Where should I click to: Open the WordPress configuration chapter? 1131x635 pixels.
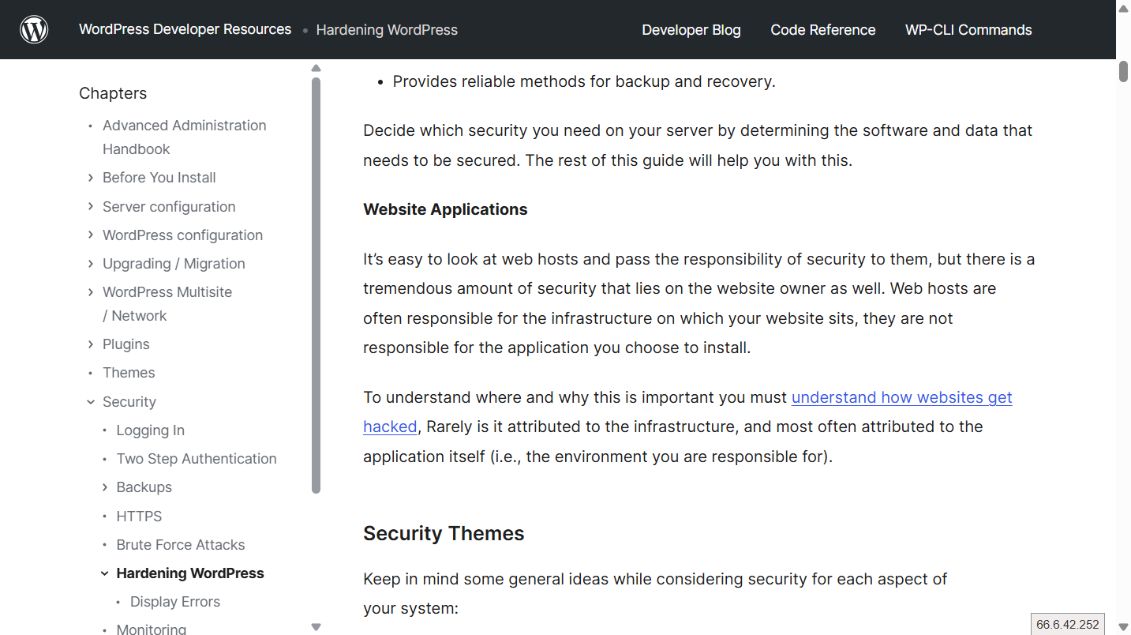(182, 235)
